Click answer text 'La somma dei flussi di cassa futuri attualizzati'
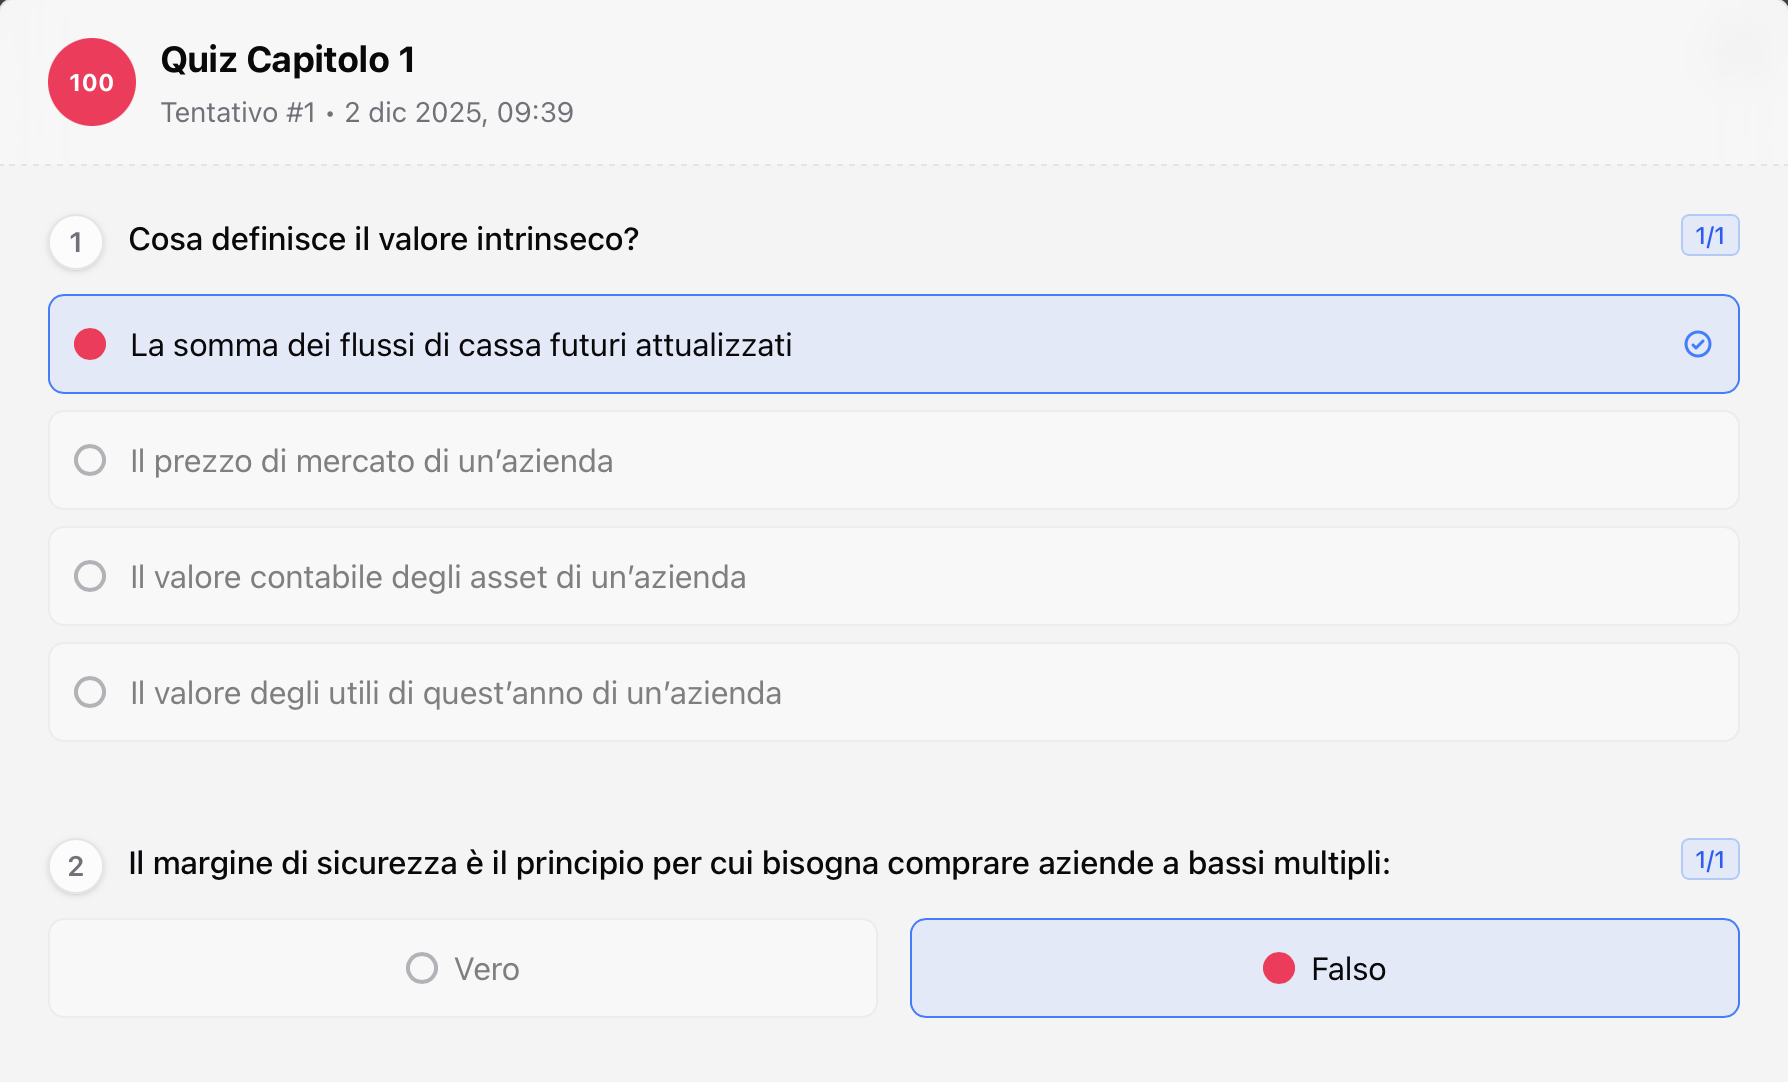 click(461, 345)
